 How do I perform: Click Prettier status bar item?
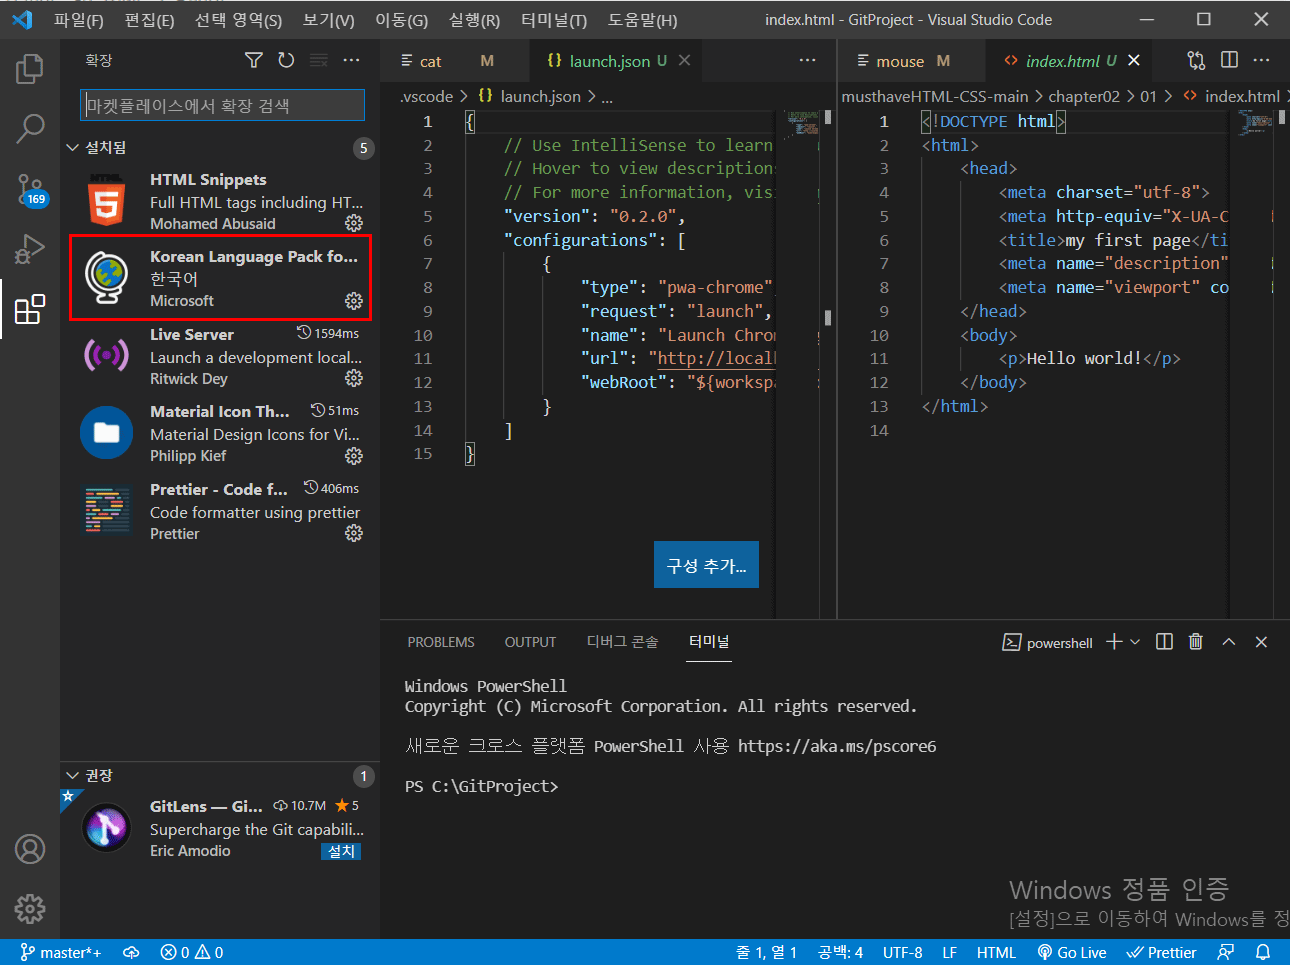[x=1161, y=952]
